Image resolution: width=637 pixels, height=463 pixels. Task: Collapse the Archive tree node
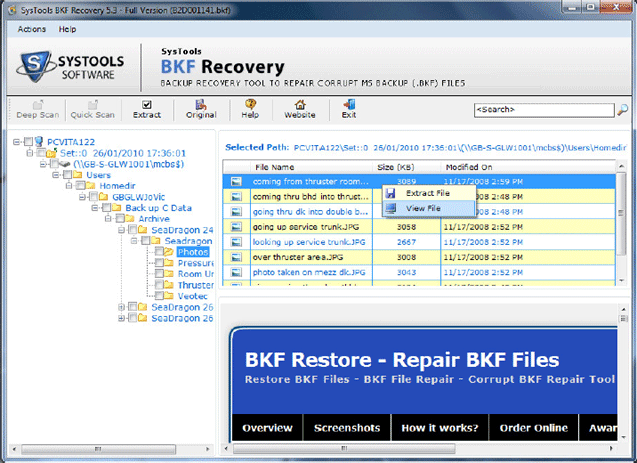[x=108, y=219]
